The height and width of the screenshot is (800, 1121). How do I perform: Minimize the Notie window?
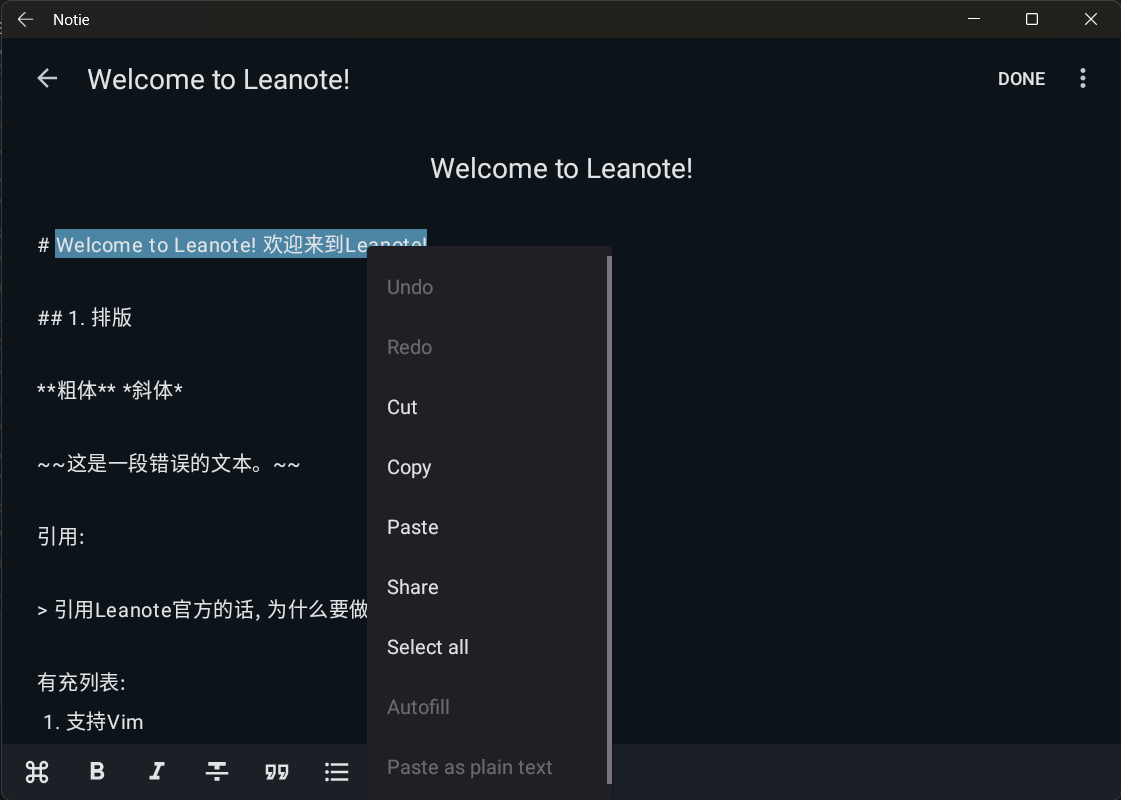tap(974, 19)
